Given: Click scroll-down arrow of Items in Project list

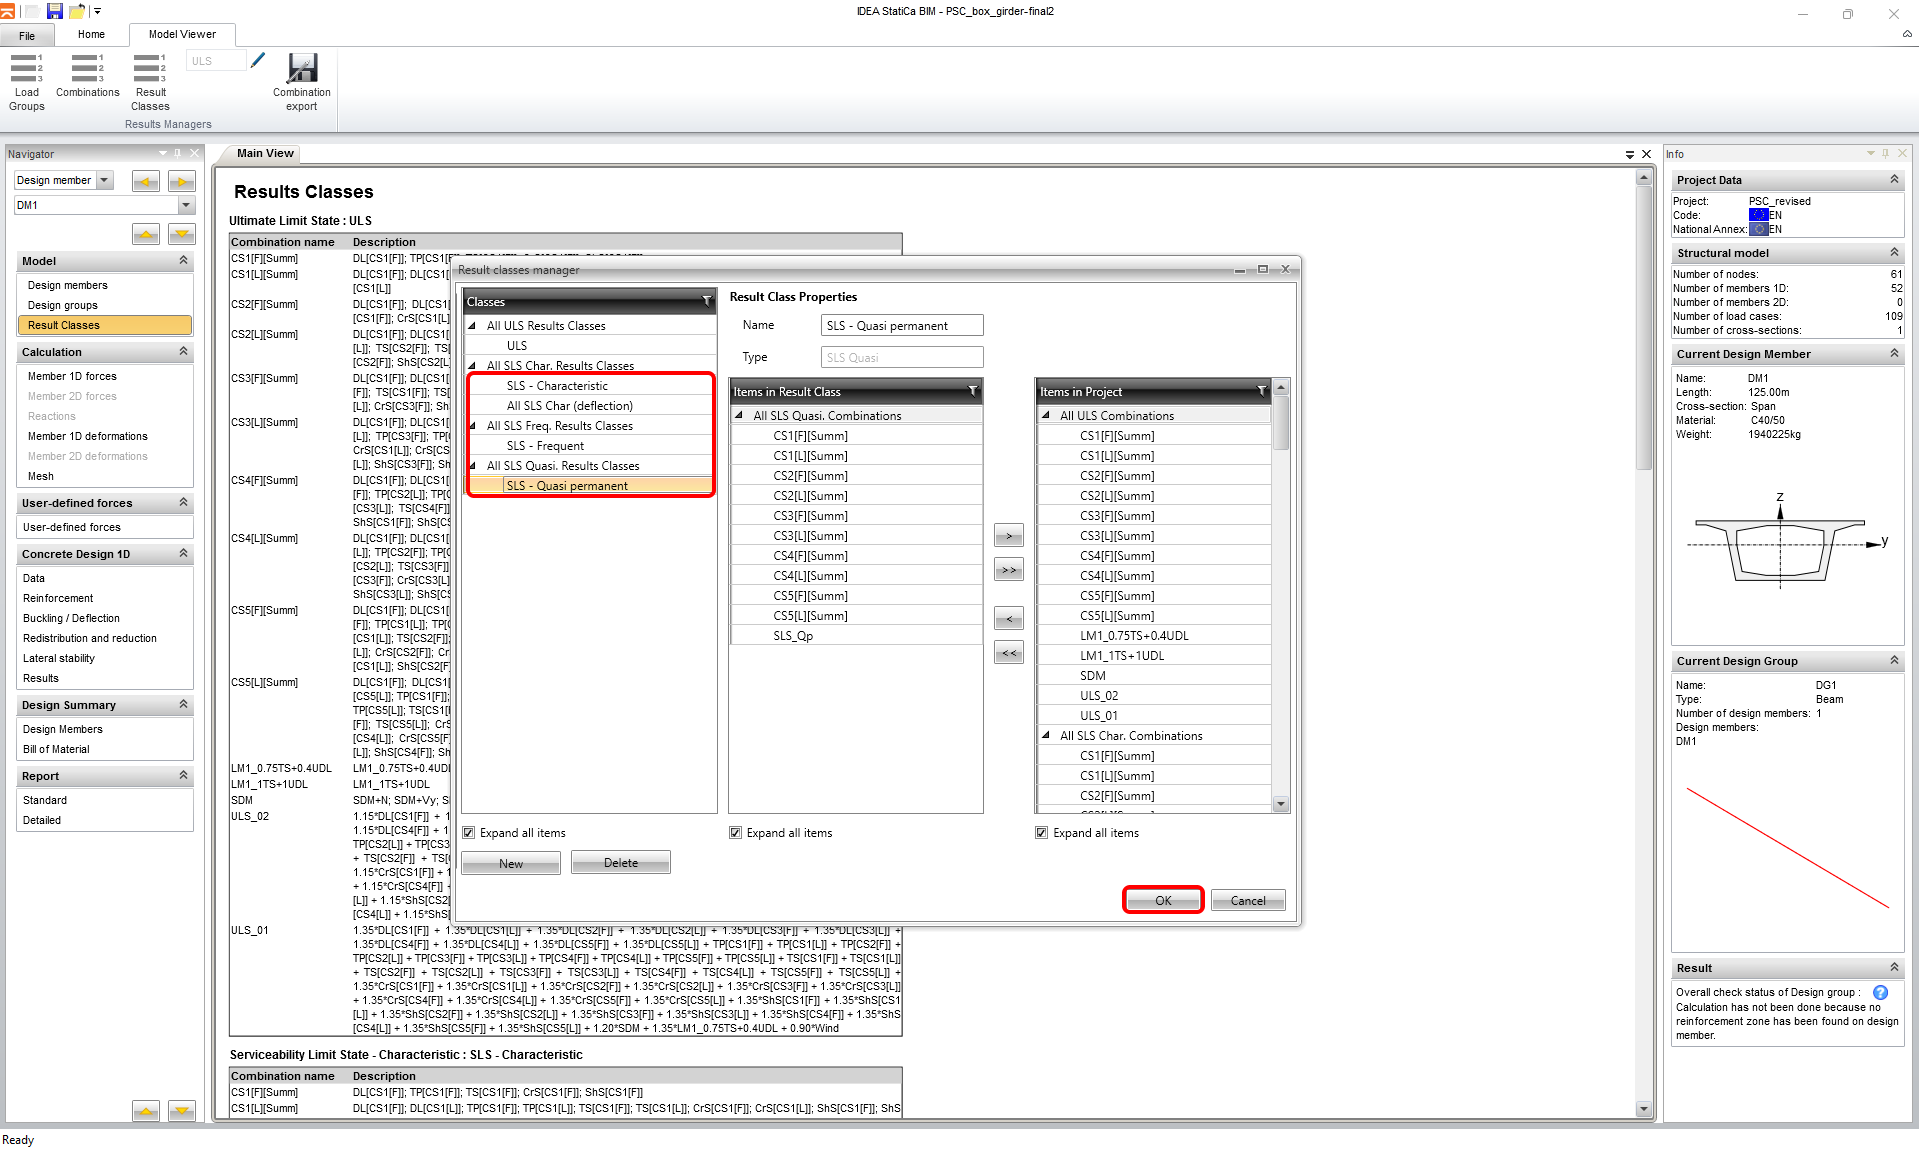Looking at the screenshot, I should (x=1281, y=804).
